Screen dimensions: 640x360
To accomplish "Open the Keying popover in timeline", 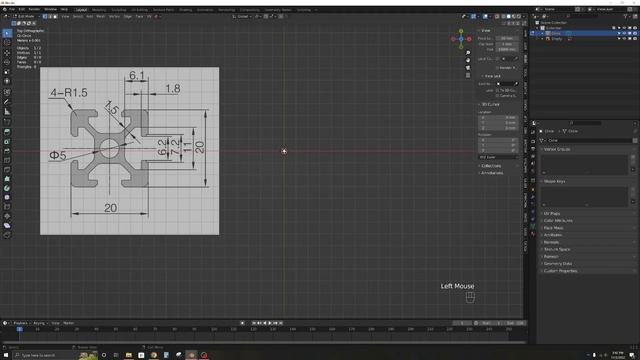I will coord(40,323).
